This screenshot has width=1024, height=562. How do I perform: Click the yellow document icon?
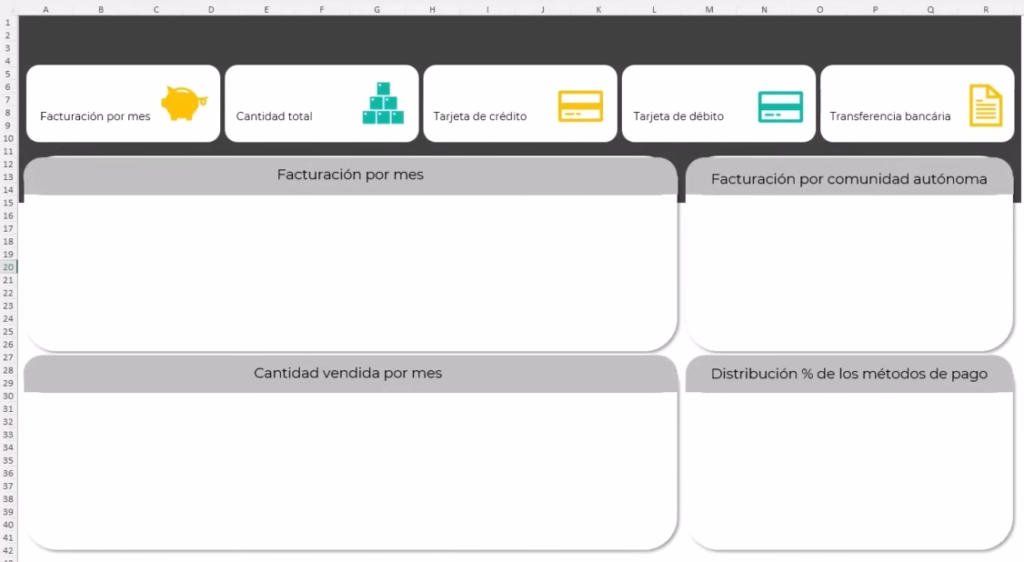(x=985, y=105)
